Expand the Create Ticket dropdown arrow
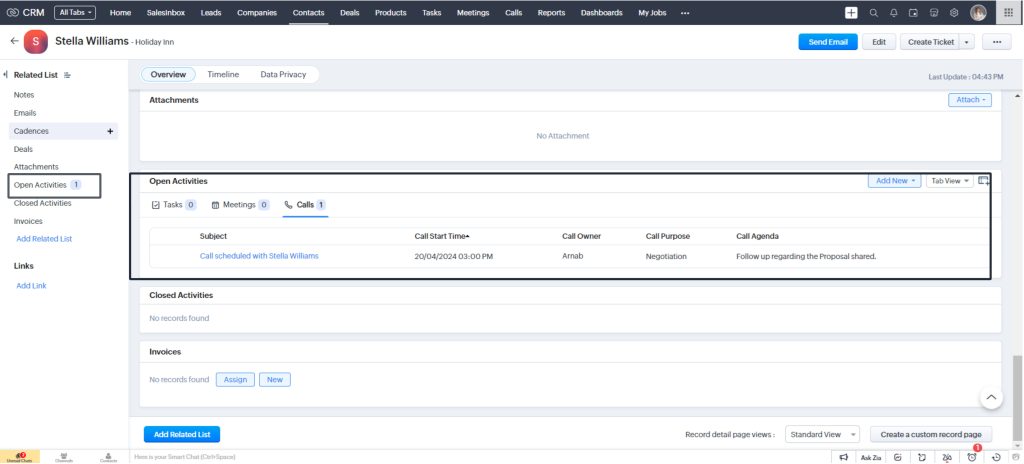The image size is (1024, 464). pyautogui.click(x=967, y=42)
